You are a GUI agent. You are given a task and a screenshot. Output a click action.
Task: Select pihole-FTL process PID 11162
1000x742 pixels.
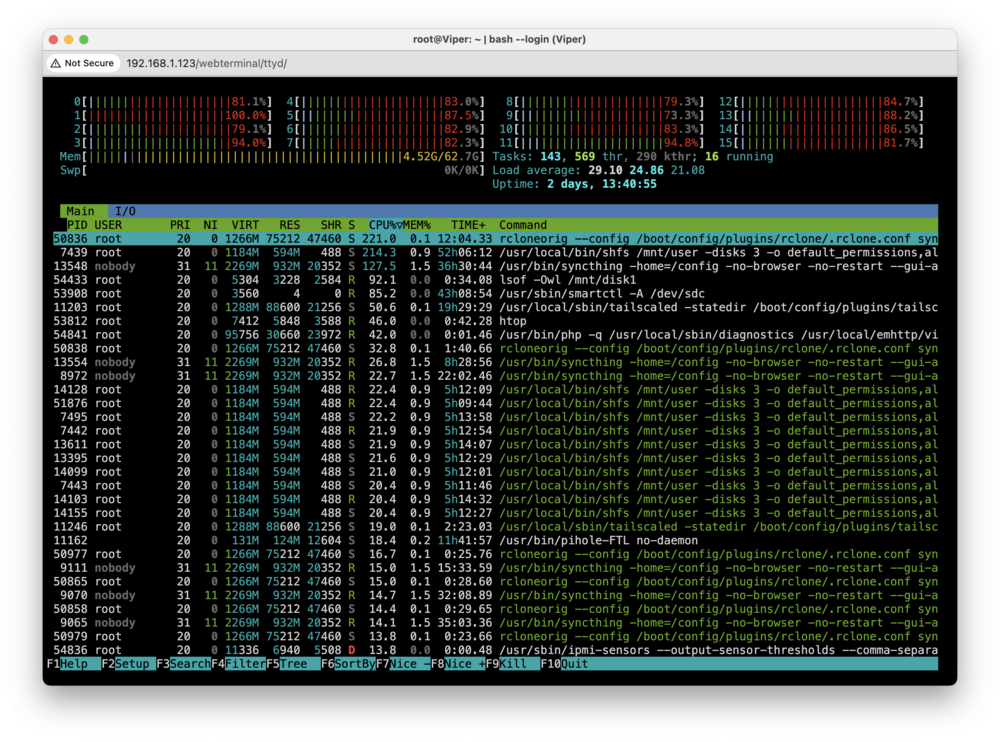pos(496,541)
